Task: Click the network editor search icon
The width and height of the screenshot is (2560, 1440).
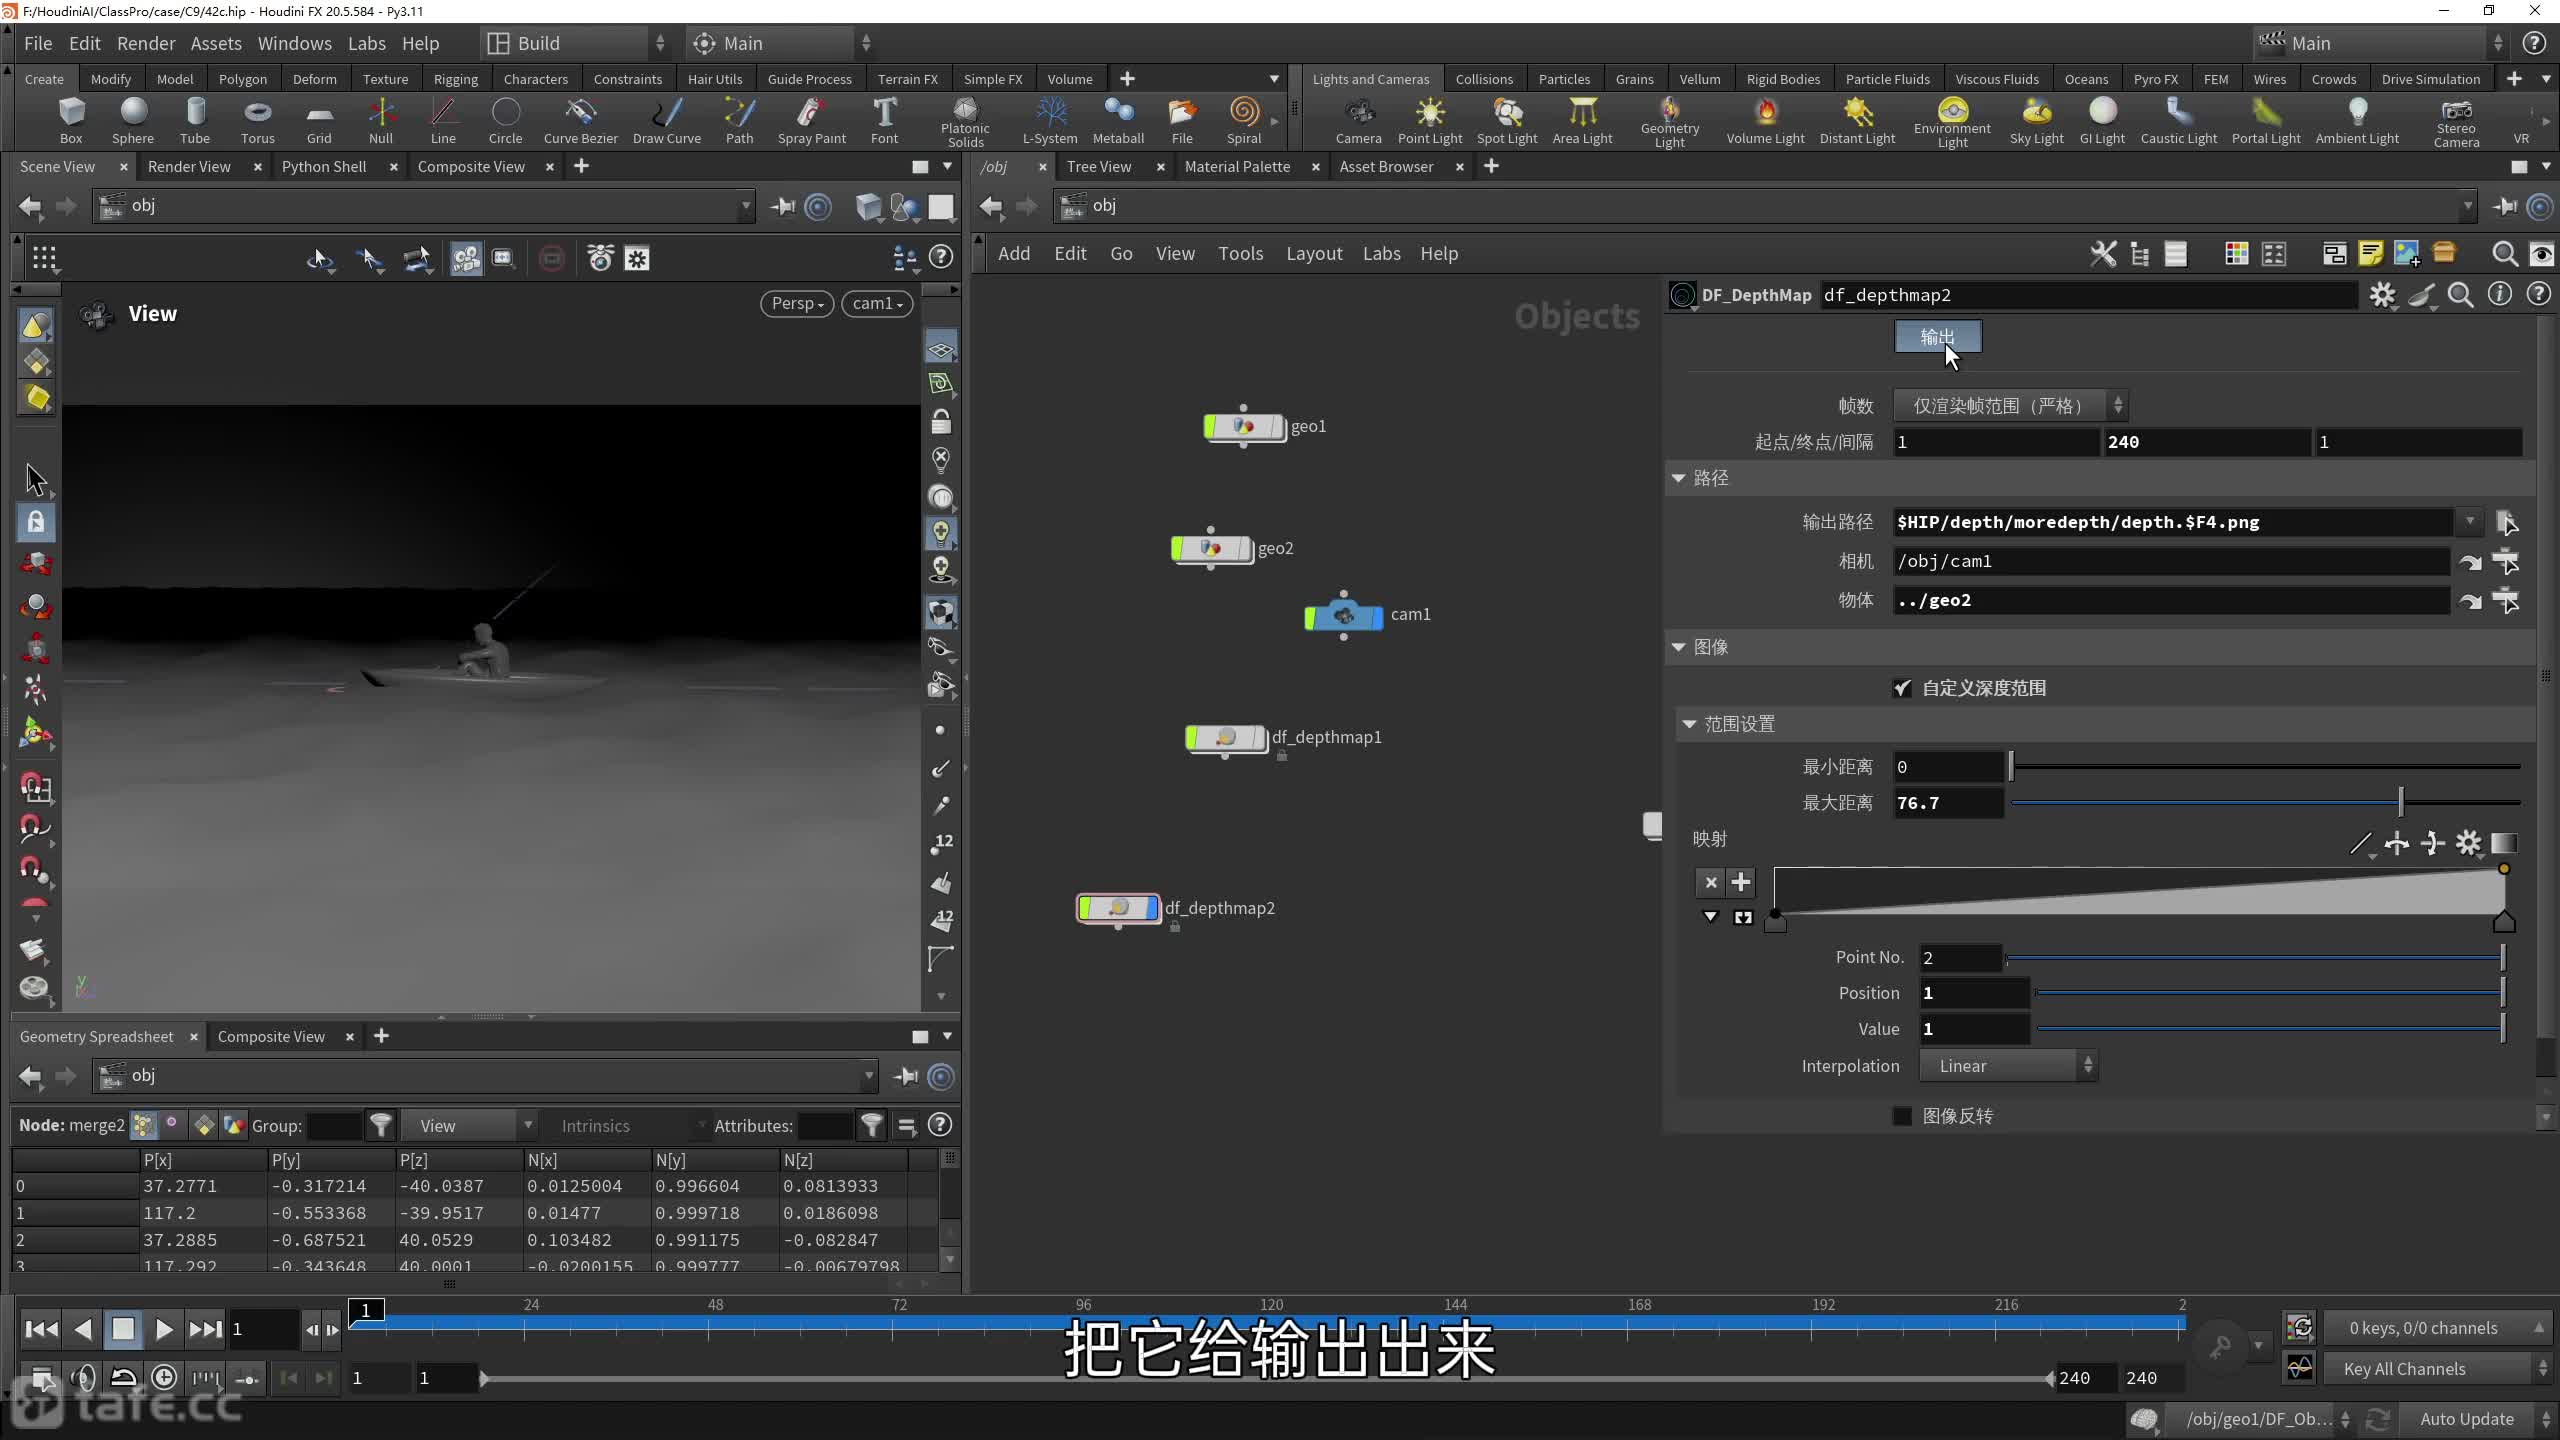Action: pyautogui.click(x=2504, y=254)
